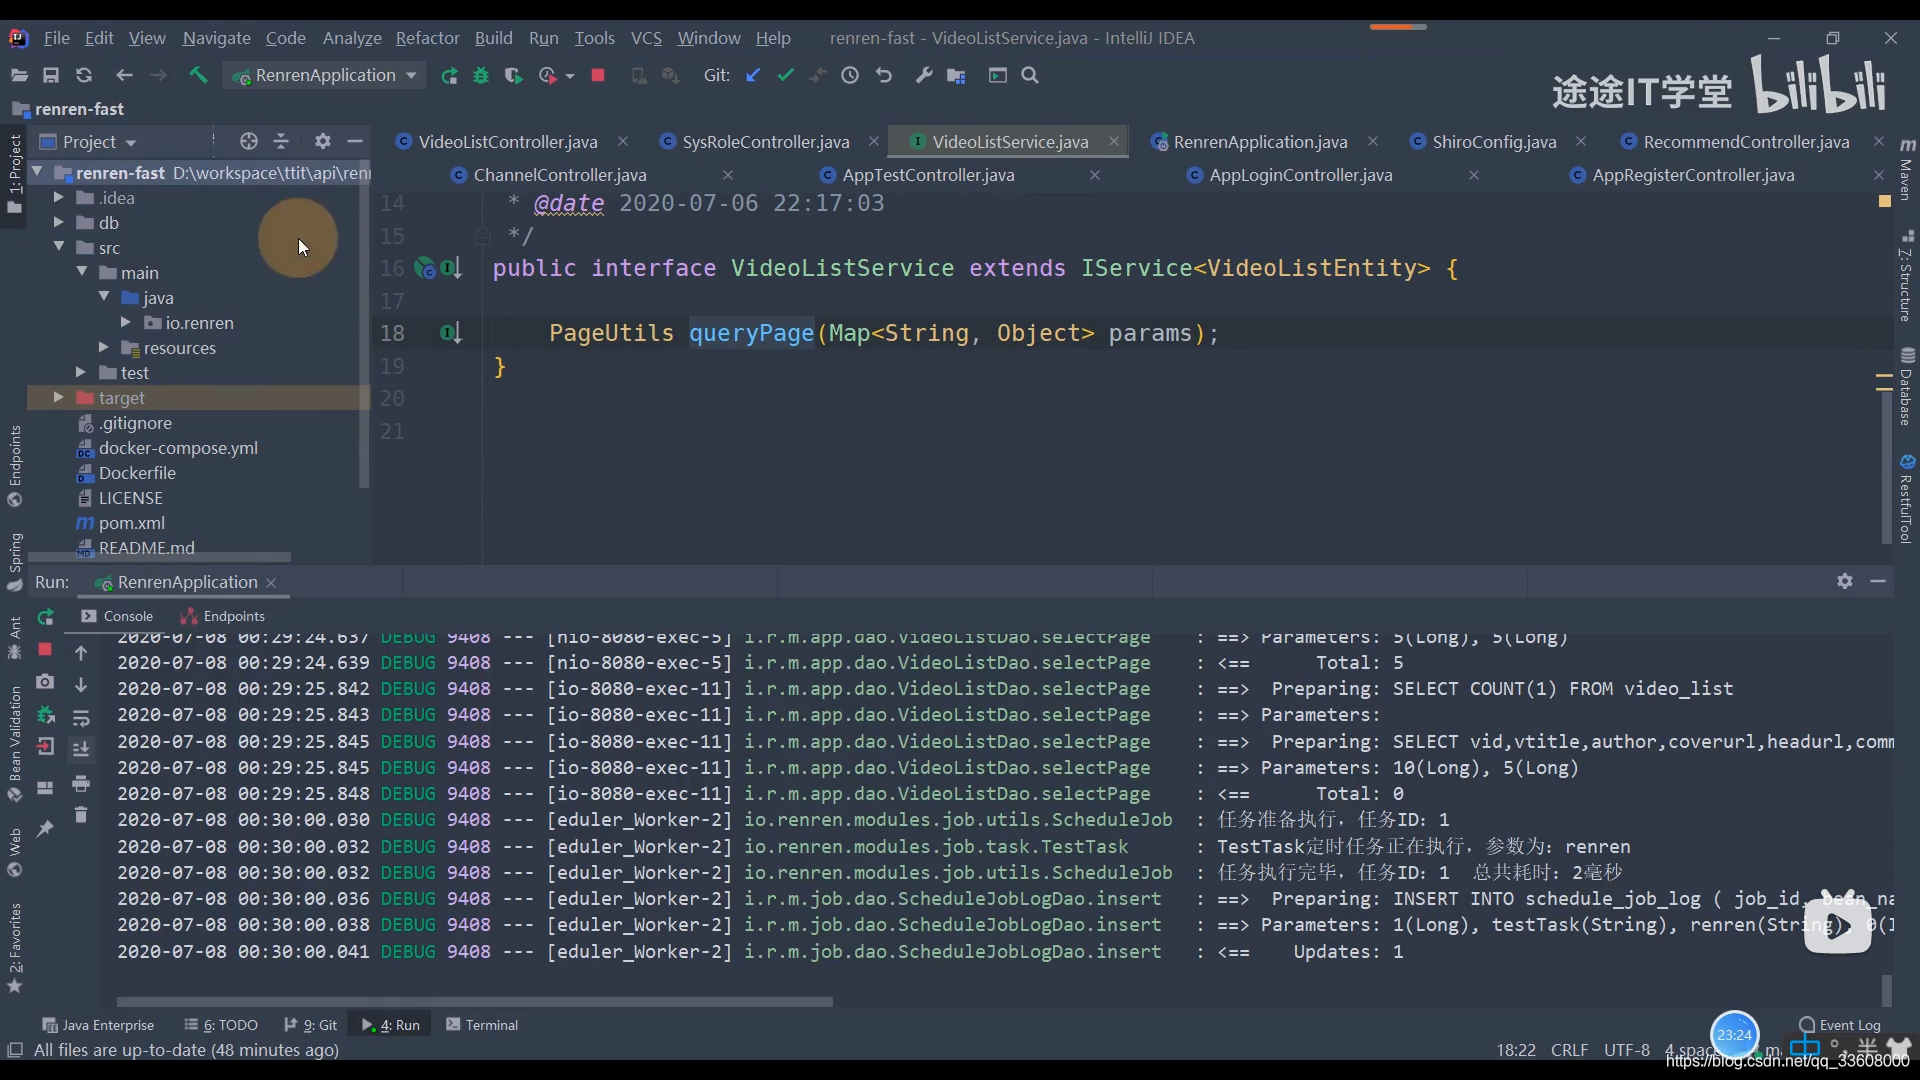Rerun RenrenApplication using toolbar run icon
Viewport: 1920px width, 1080px height.
point(450,75)
